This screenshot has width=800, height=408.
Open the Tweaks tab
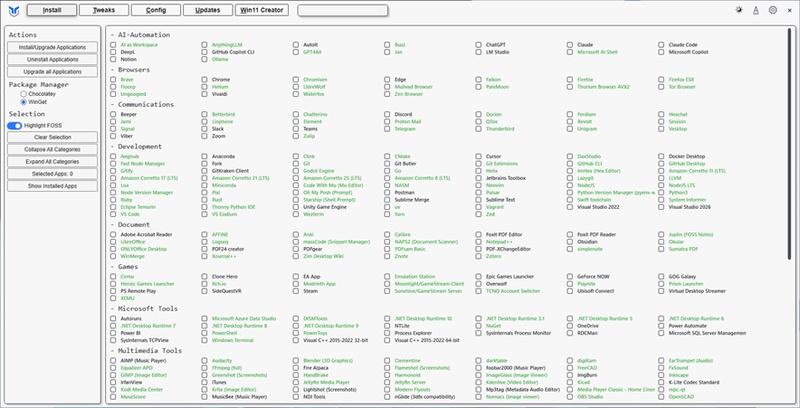pos(104,10)
